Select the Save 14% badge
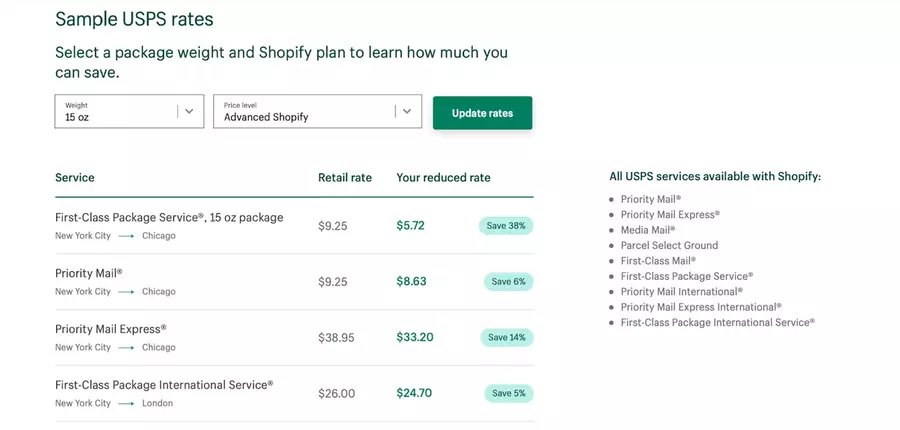 [x=506, y=338]
